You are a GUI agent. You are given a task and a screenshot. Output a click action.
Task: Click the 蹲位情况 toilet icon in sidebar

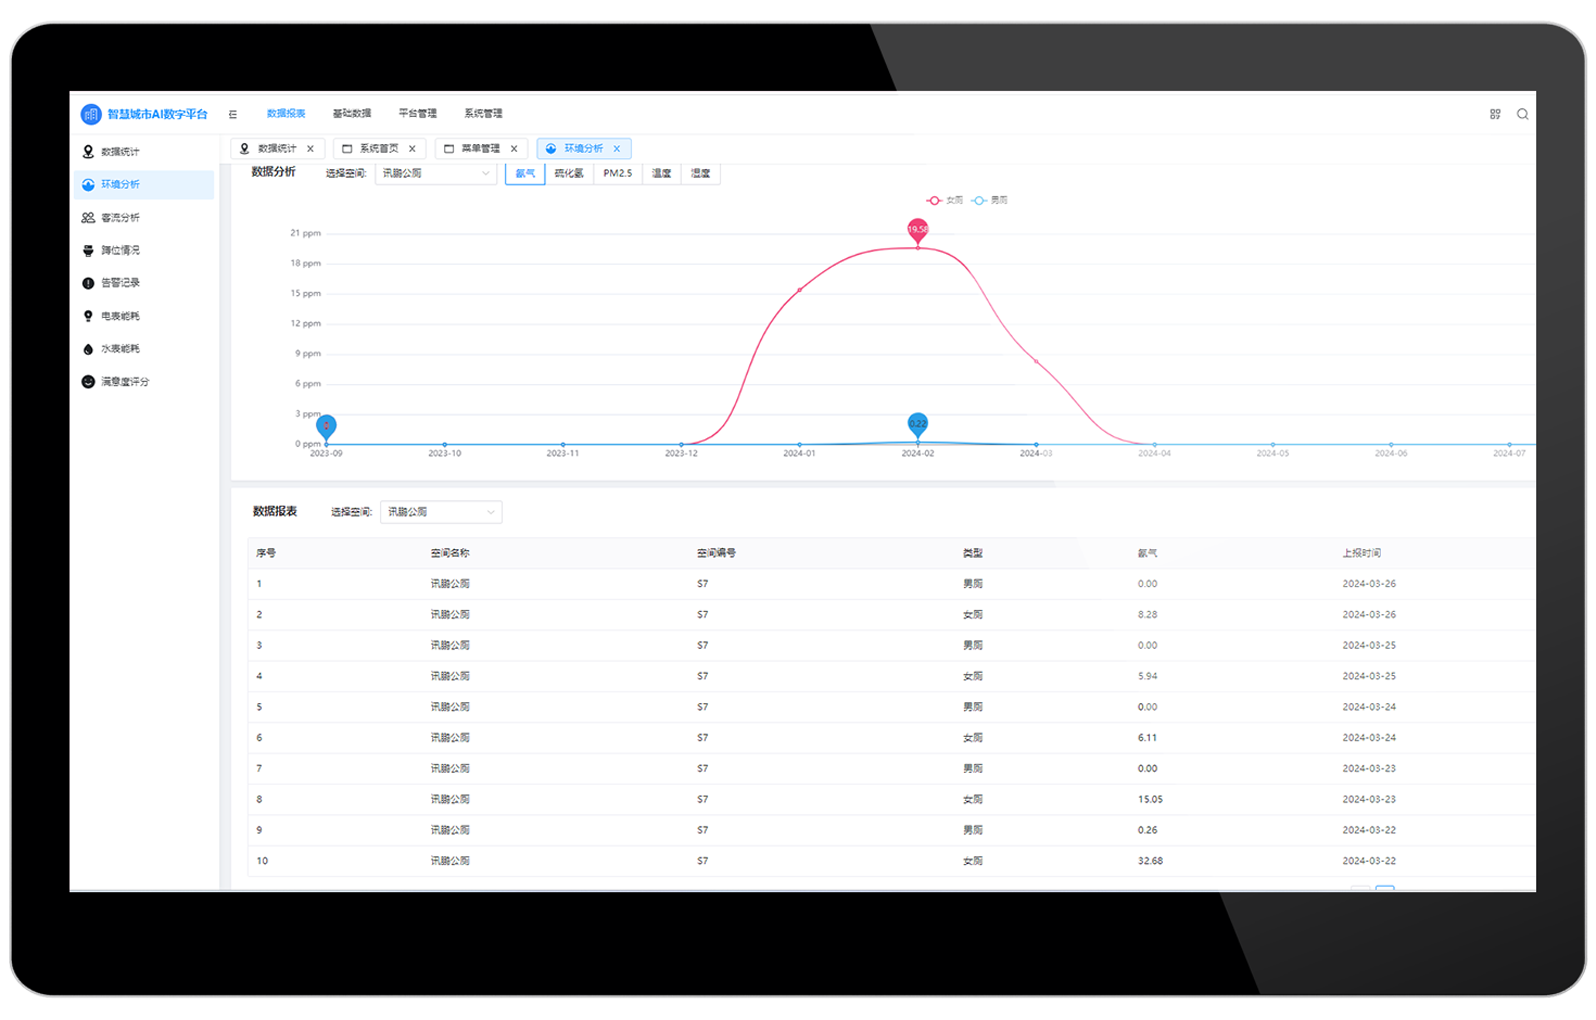88,251
